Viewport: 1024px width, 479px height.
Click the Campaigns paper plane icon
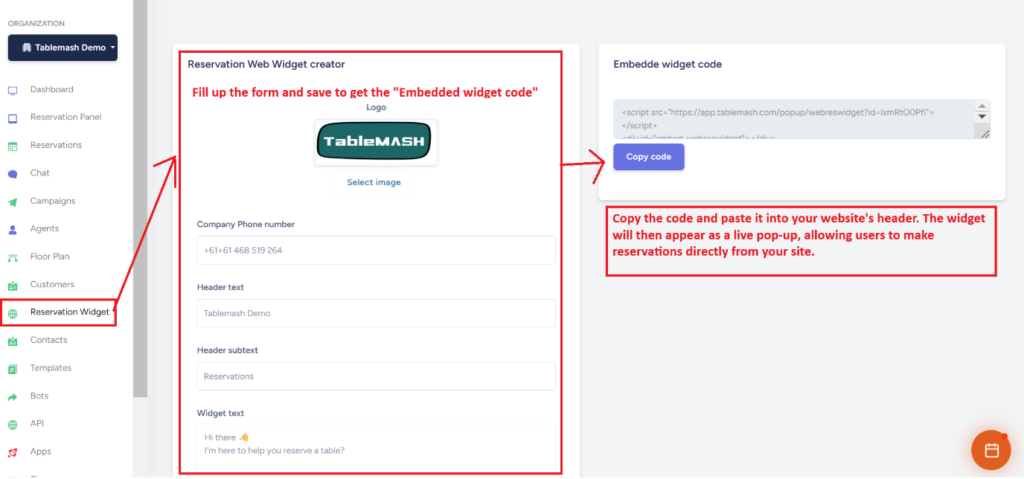point(13,202)
